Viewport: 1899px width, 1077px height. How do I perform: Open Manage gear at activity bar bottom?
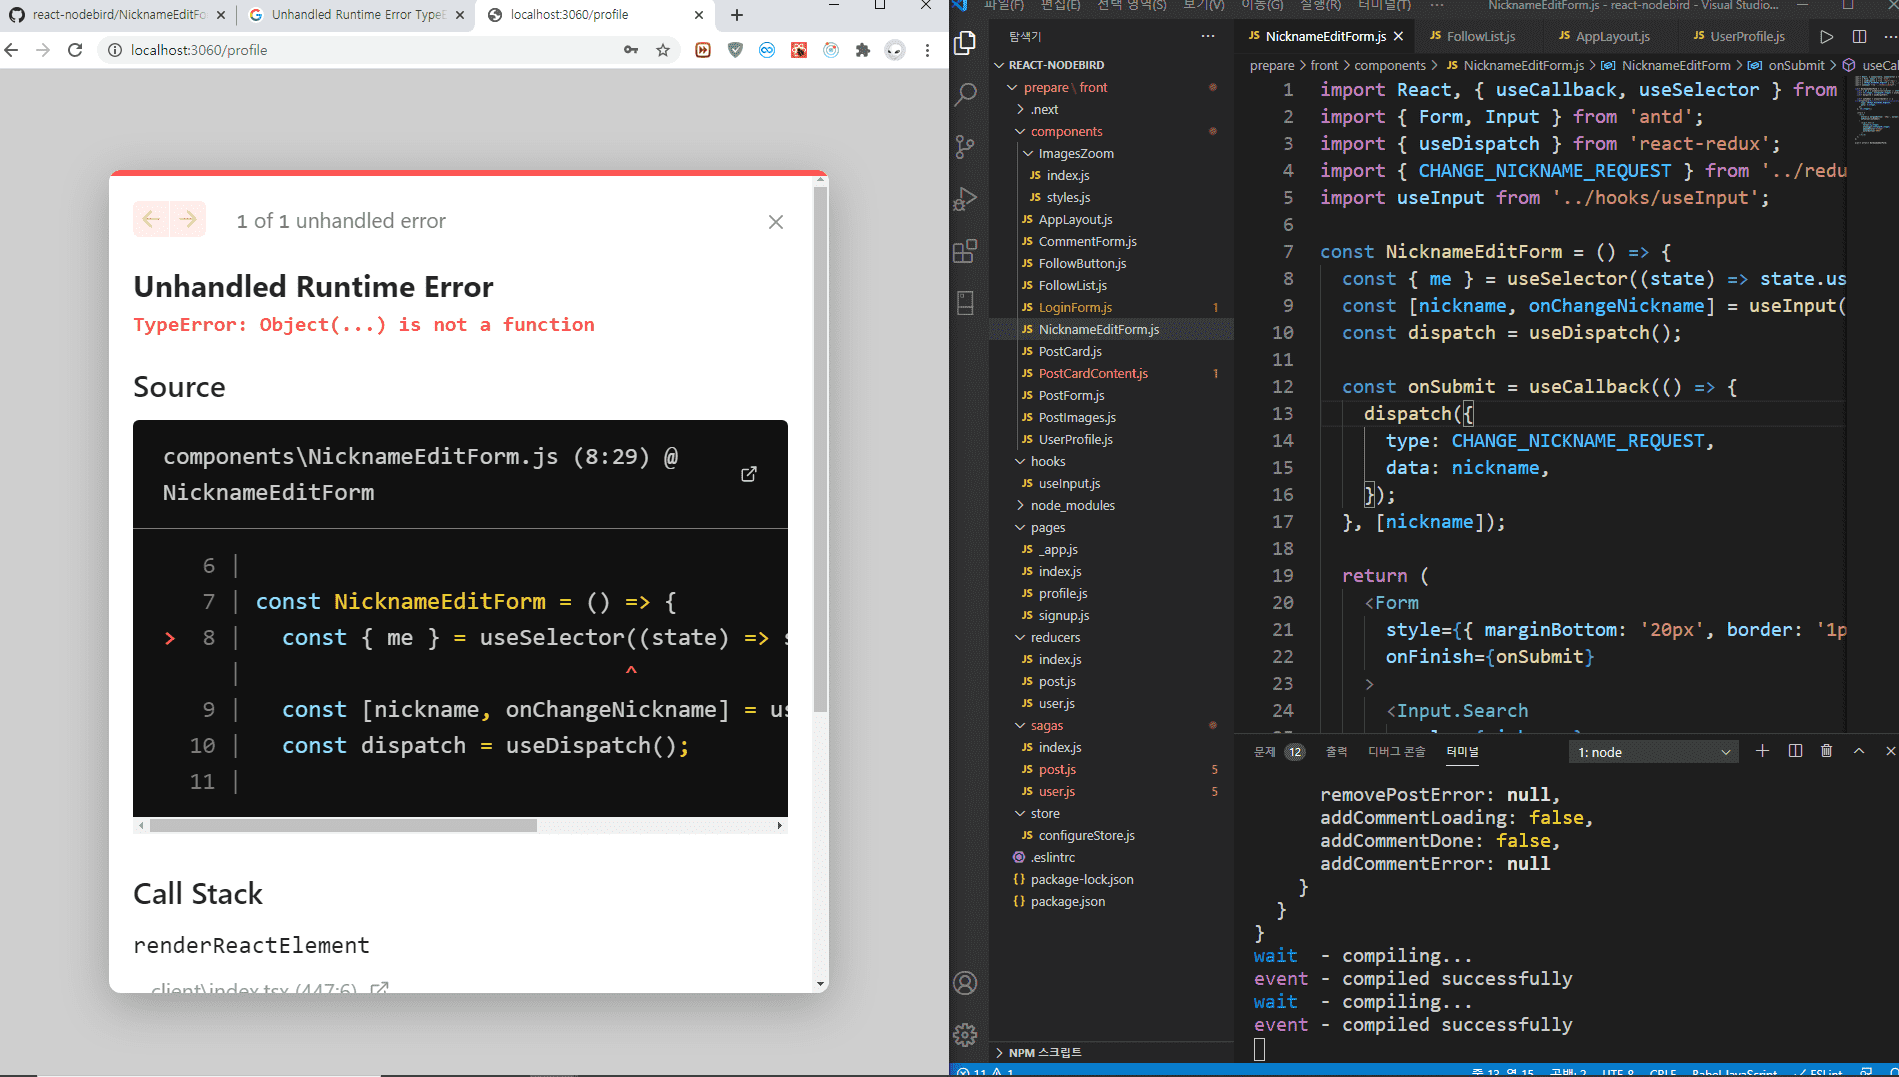(x=965, y=1034)
